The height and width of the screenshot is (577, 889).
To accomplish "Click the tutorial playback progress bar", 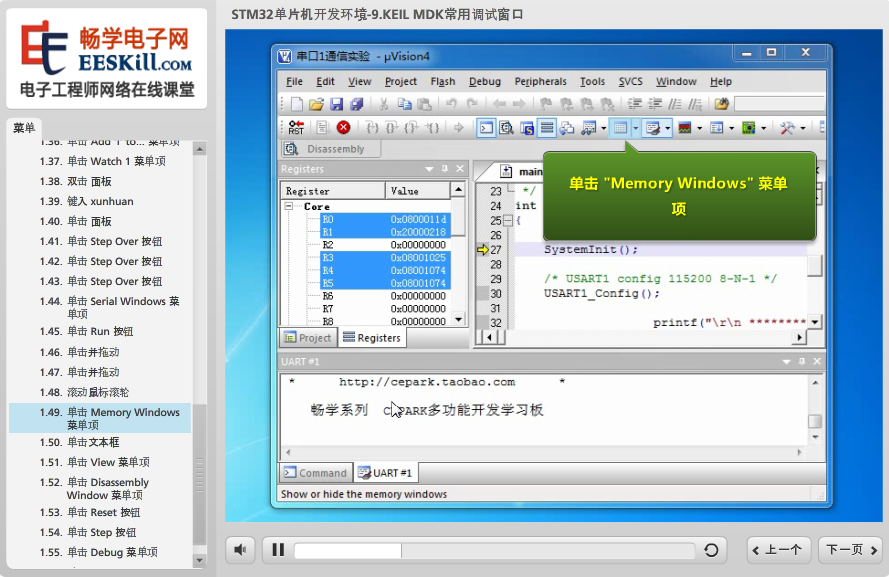I will coord(494,550).
